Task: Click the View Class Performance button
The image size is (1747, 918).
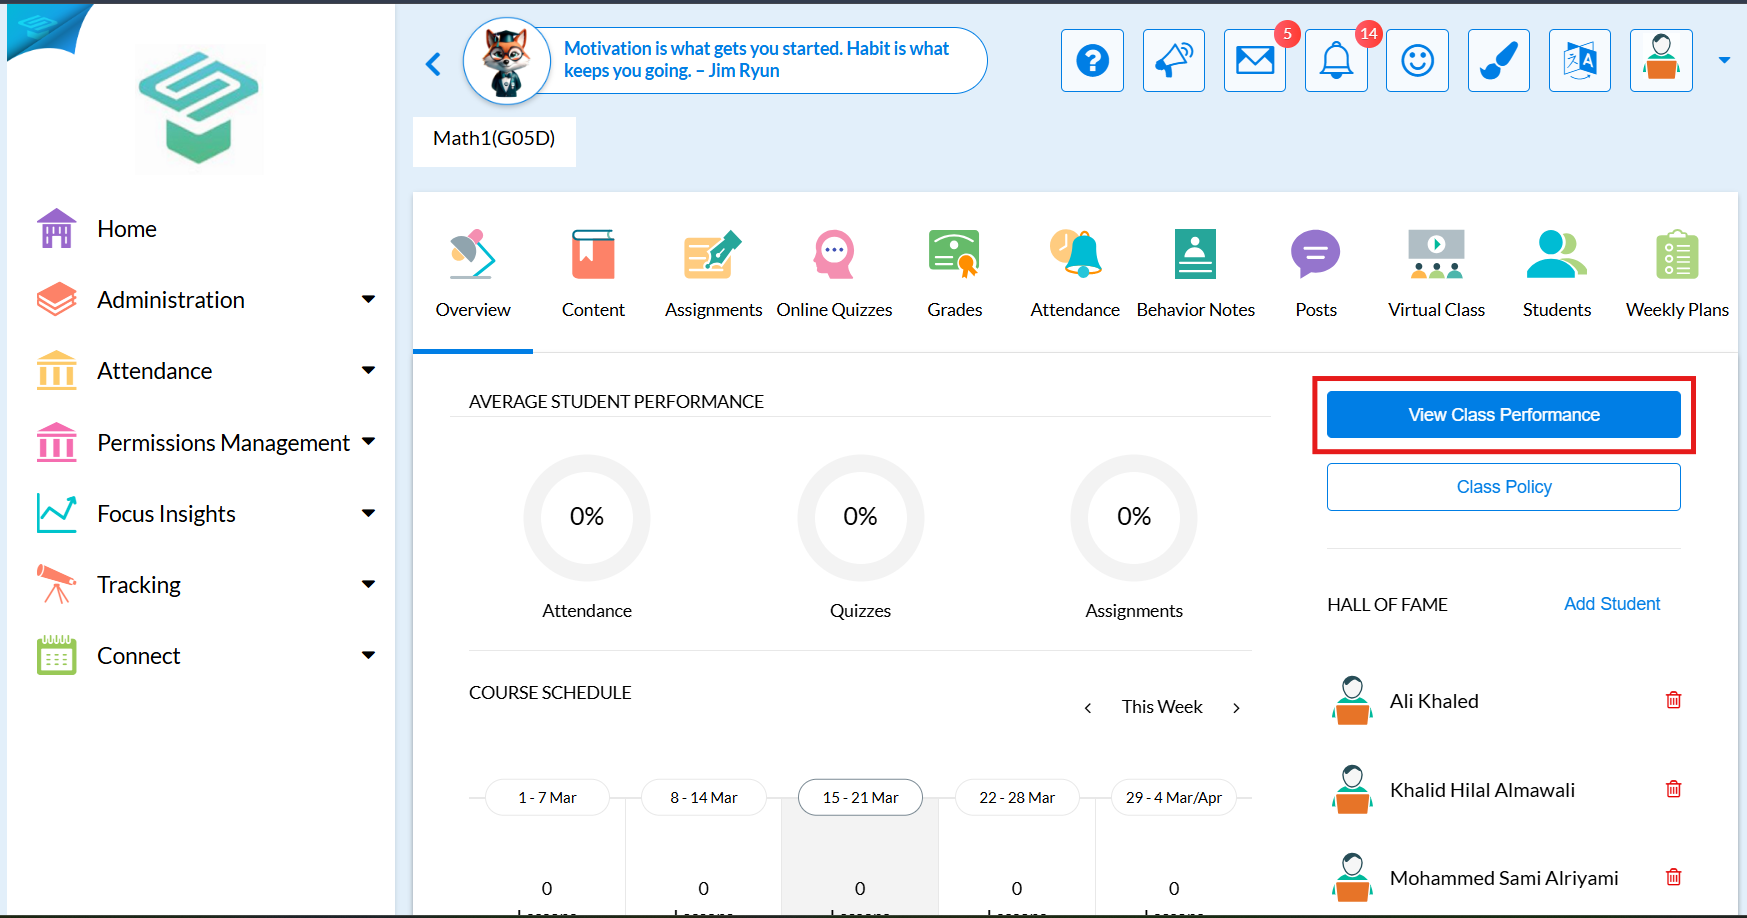Action: [x=1504, y=415]
